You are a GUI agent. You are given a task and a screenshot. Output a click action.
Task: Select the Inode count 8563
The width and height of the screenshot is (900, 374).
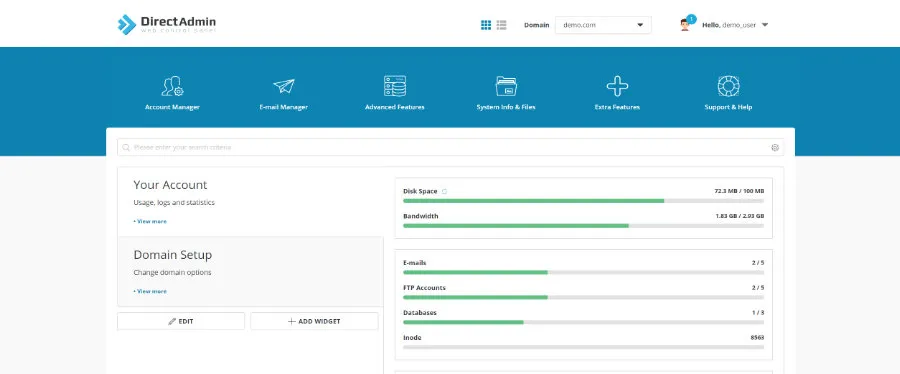click(757, 338)
